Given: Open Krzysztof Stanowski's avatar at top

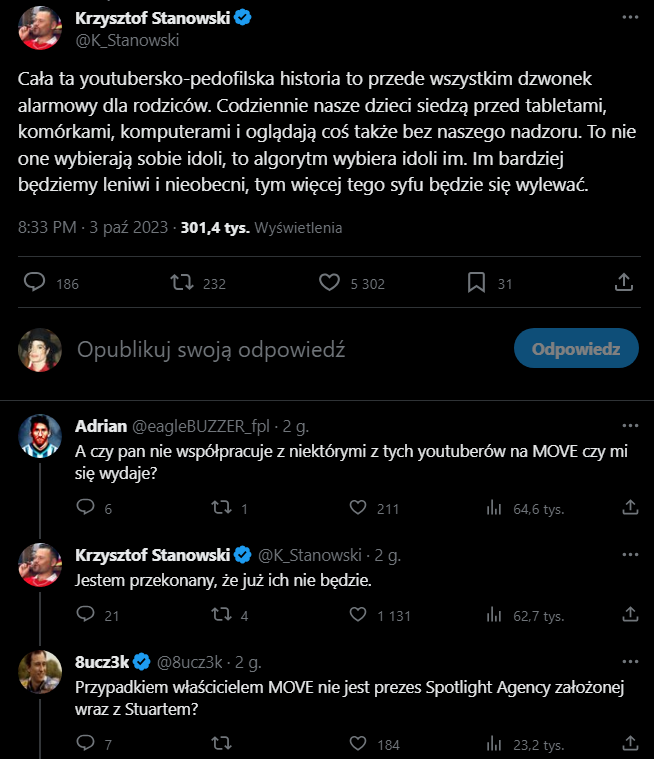Looking at the screenshot, I should pos(40,25).
